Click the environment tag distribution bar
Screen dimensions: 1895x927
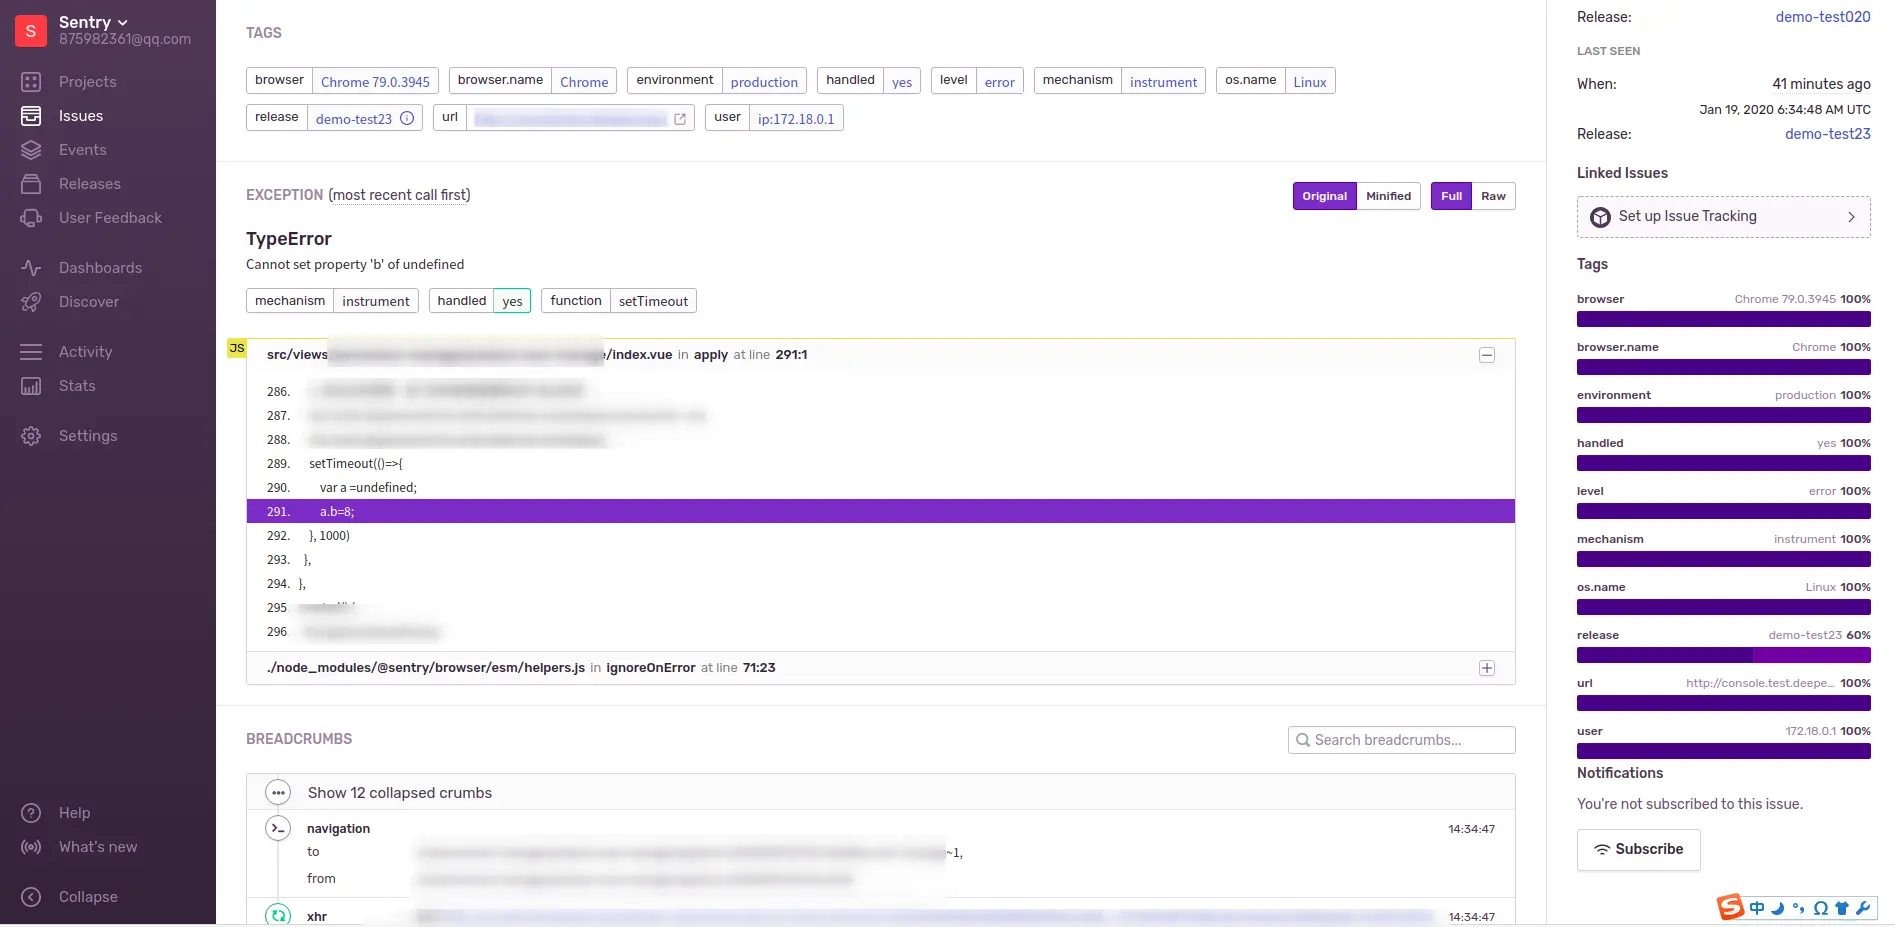coord(1723,415)
